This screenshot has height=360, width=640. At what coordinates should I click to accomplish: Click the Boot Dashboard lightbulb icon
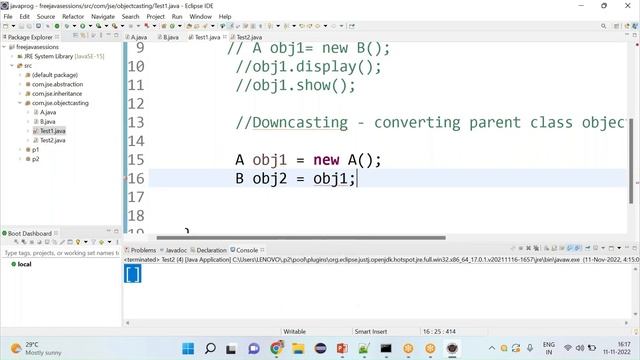[78, 242]
